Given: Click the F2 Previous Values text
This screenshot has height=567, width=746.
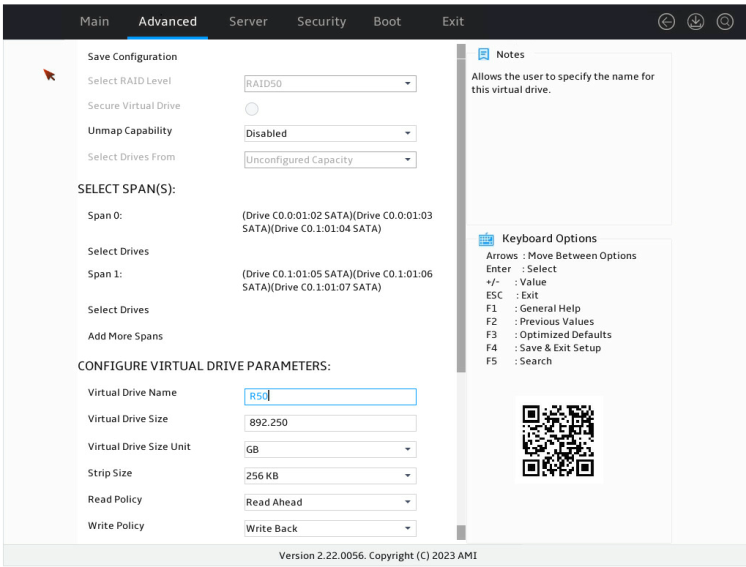Looking at the screenshot, I should [540, 322].
